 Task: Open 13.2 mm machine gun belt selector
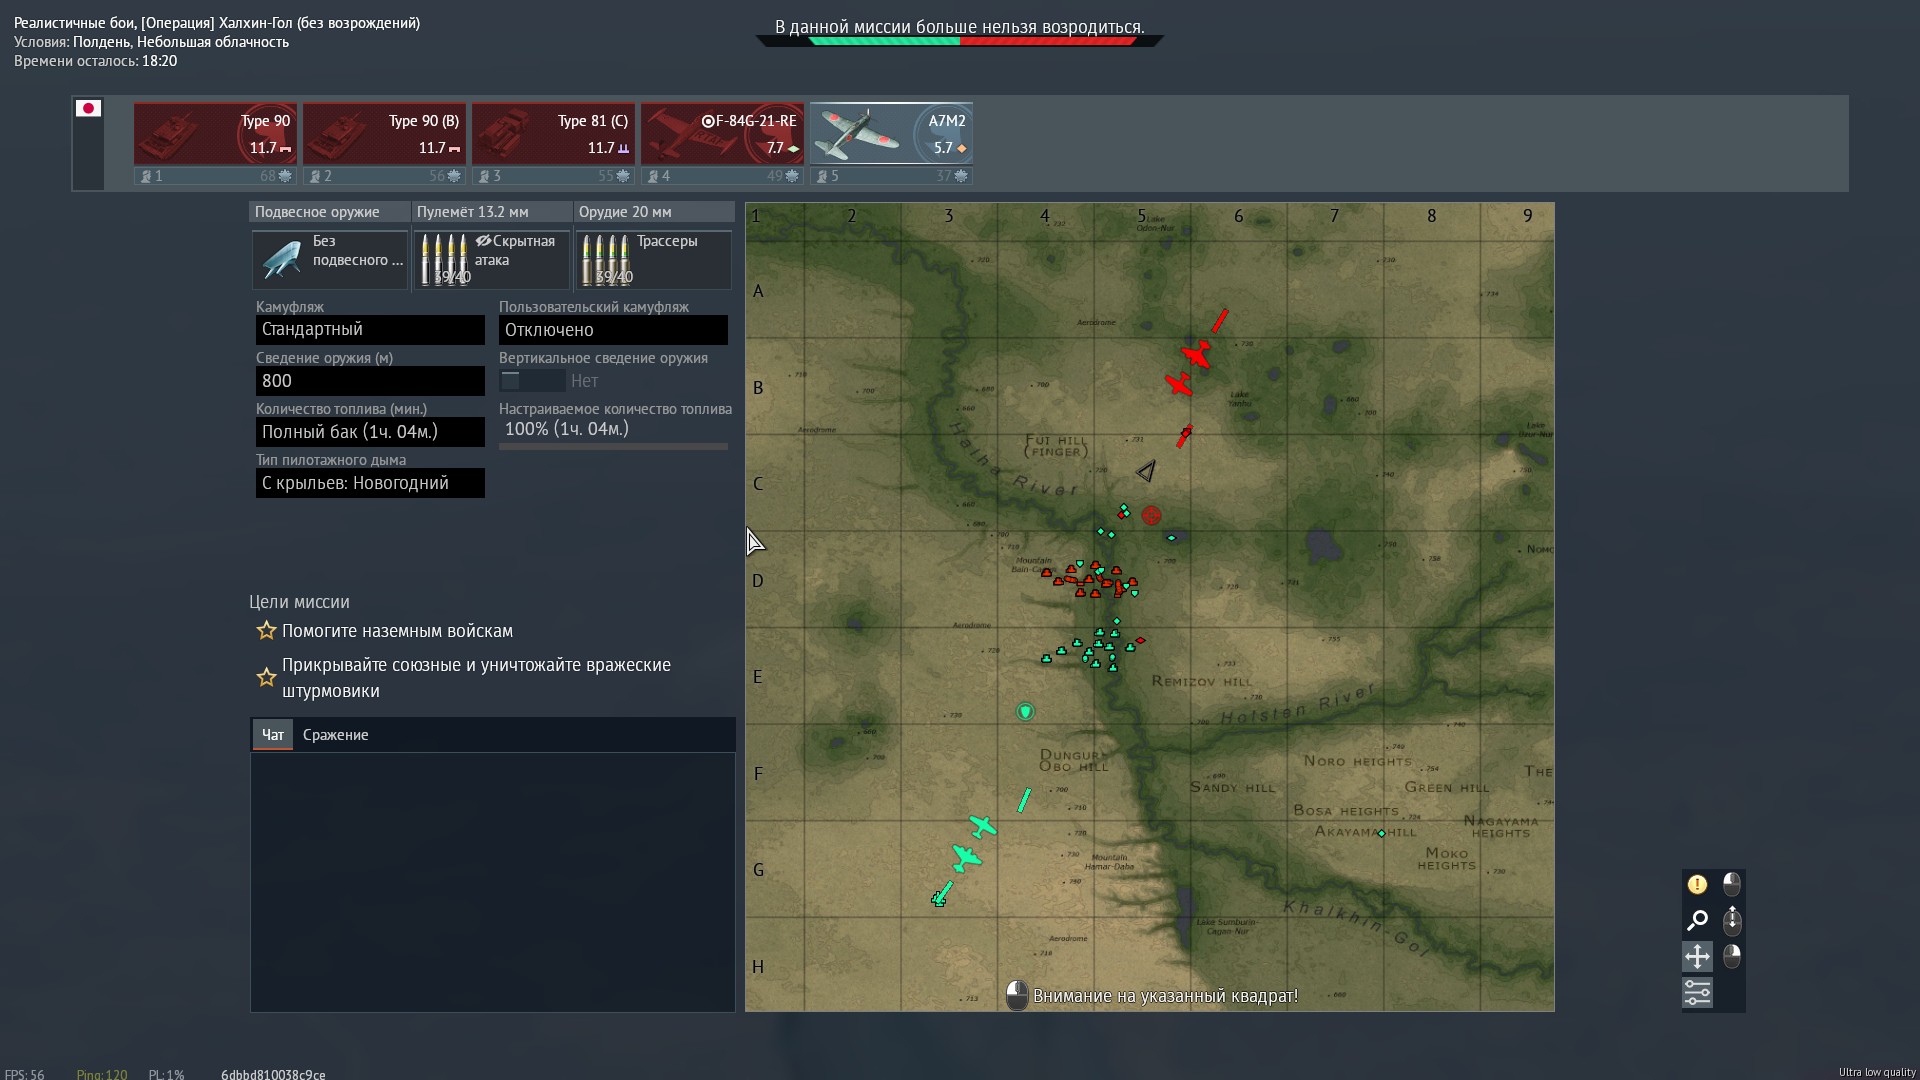[492, 259]
